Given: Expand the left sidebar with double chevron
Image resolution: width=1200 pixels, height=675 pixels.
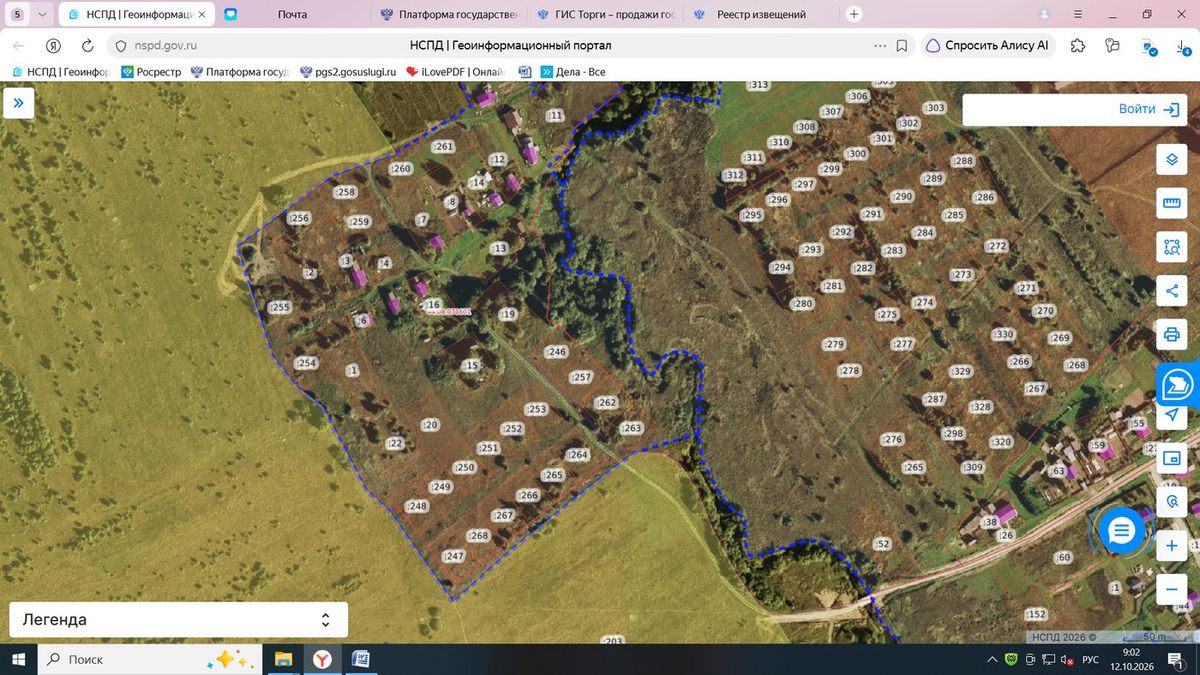Looking at the screenshot, I should [x=18, y=103].
